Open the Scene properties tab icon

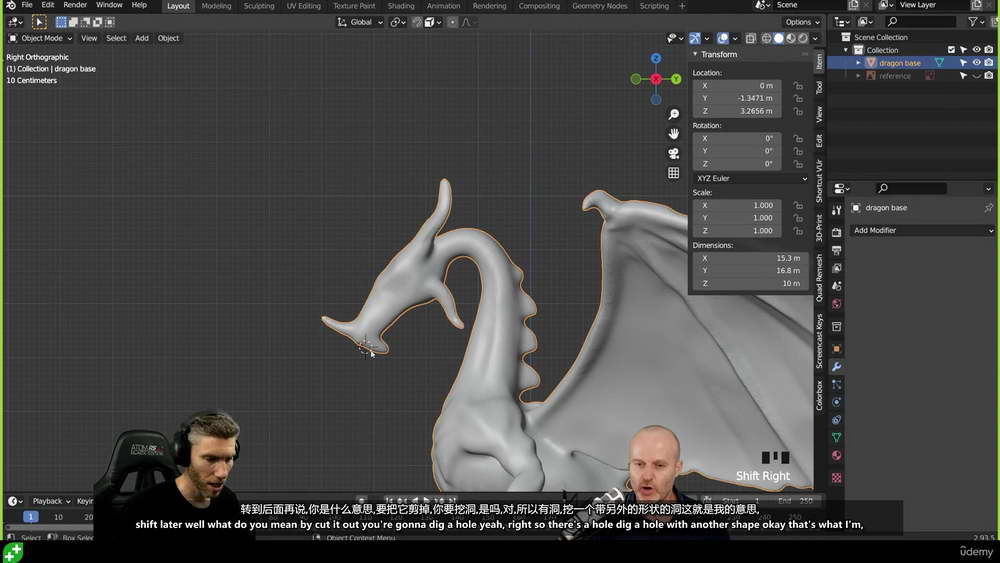pyautogui.click(x=837, y=286)
